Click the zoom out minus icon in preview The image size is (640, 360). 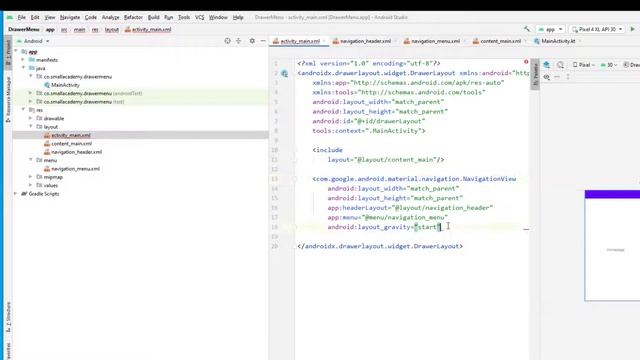[557, 77]
